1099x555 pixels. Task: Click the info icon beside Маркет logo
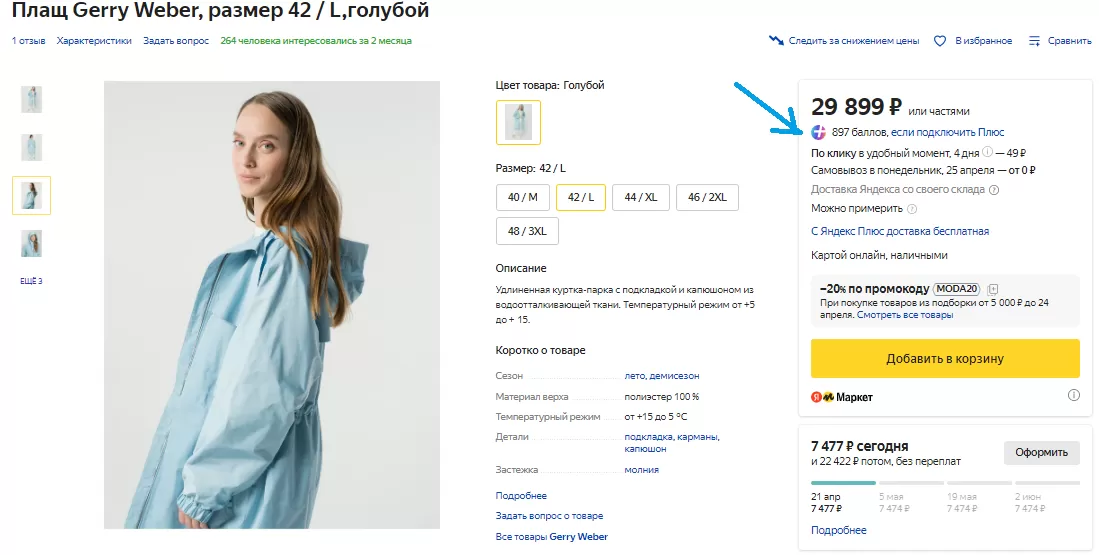(x=1074, y=396)
